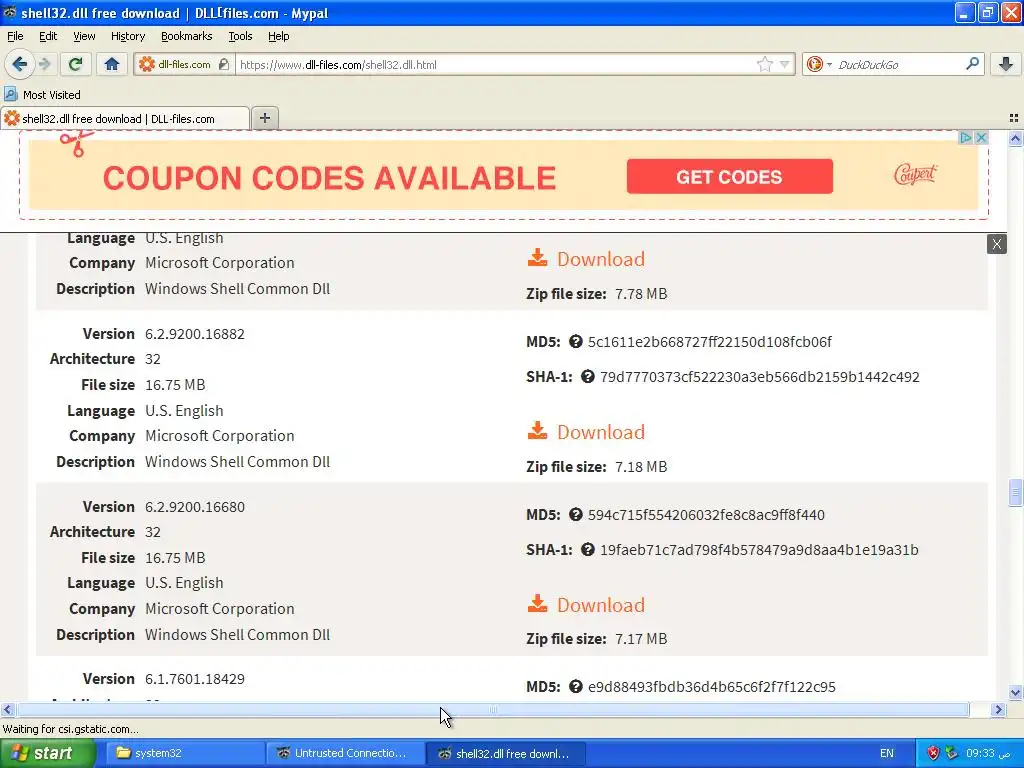Bookmark this page with the star icon

pos(764,64)
